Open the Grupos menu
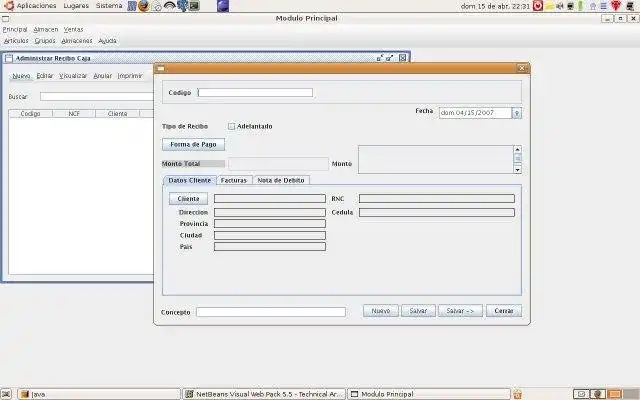Viewport: 640px width, 400px height. click(45, 41)
